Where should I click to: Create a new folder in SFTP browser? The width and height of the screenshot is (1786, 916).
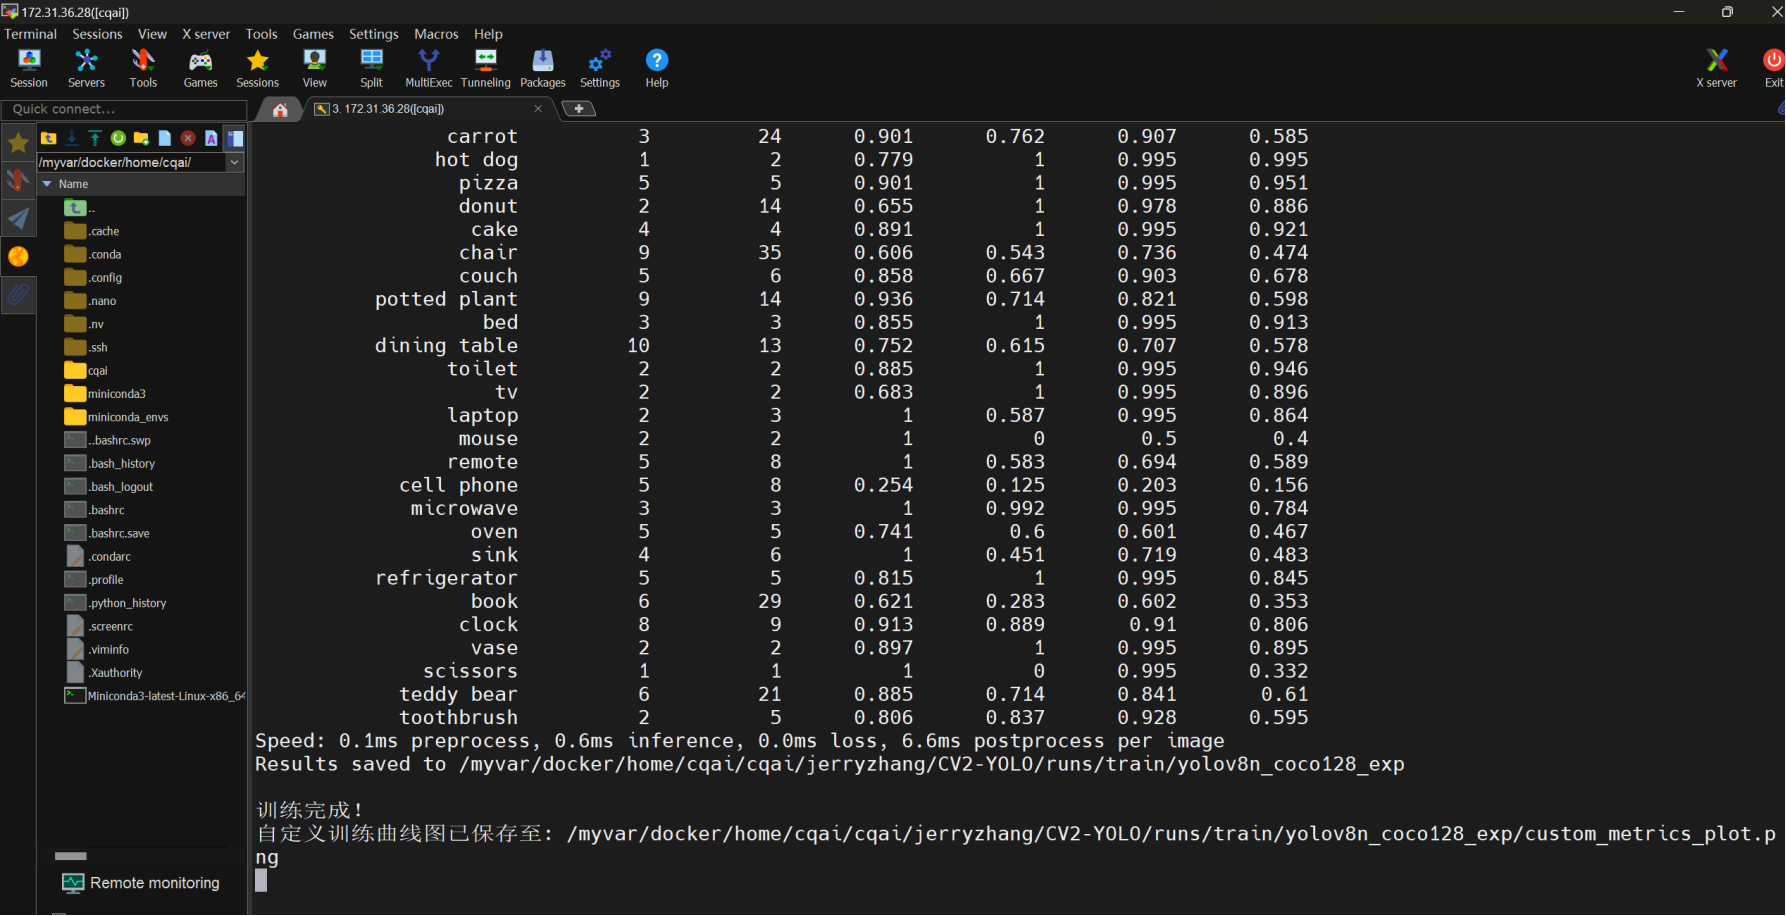(141, 138)
